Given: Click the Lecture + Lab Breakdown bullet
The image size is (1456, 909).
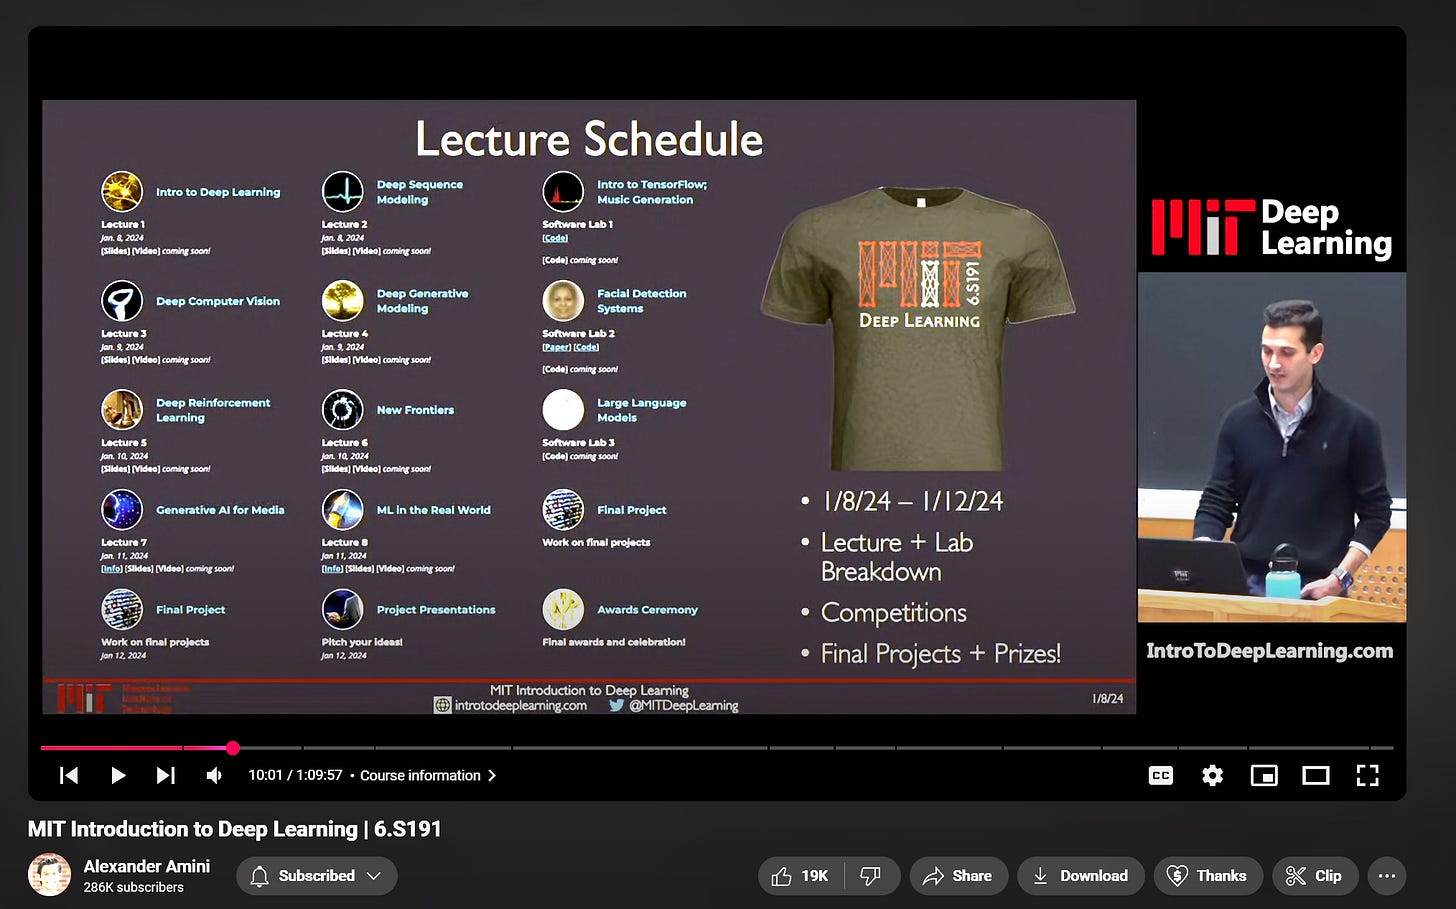Looking at the screenshot, I should 897,556.
